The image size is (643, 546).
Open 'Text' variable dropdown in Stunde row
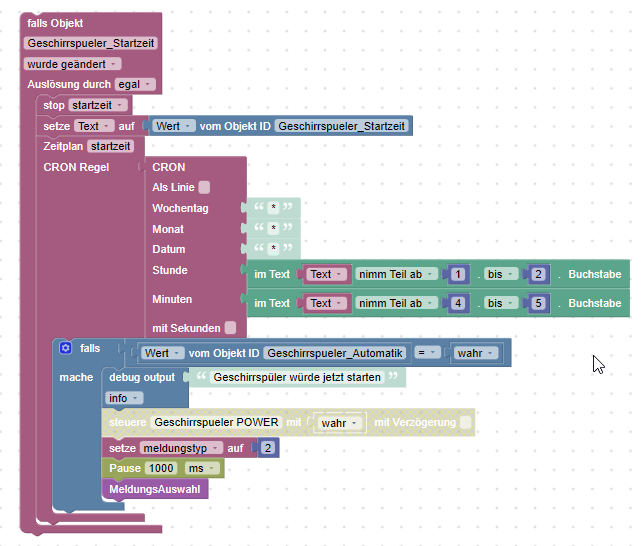coord(326,274)
